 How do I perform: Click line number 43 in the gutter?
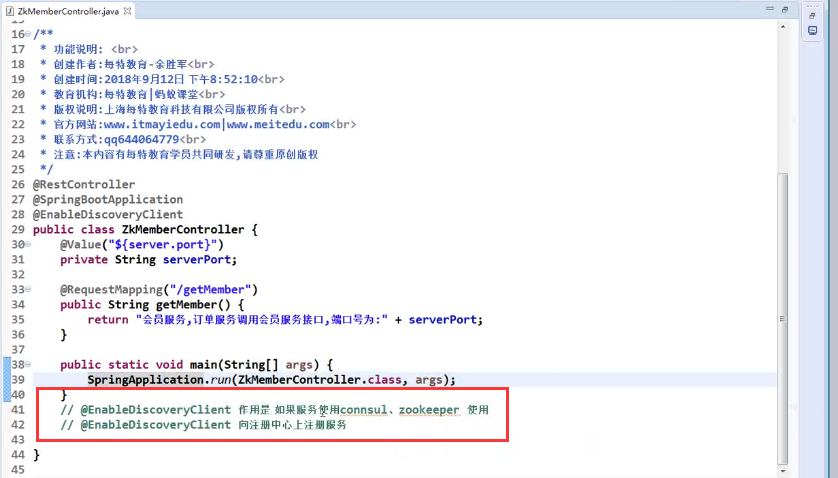coord(18,440)
